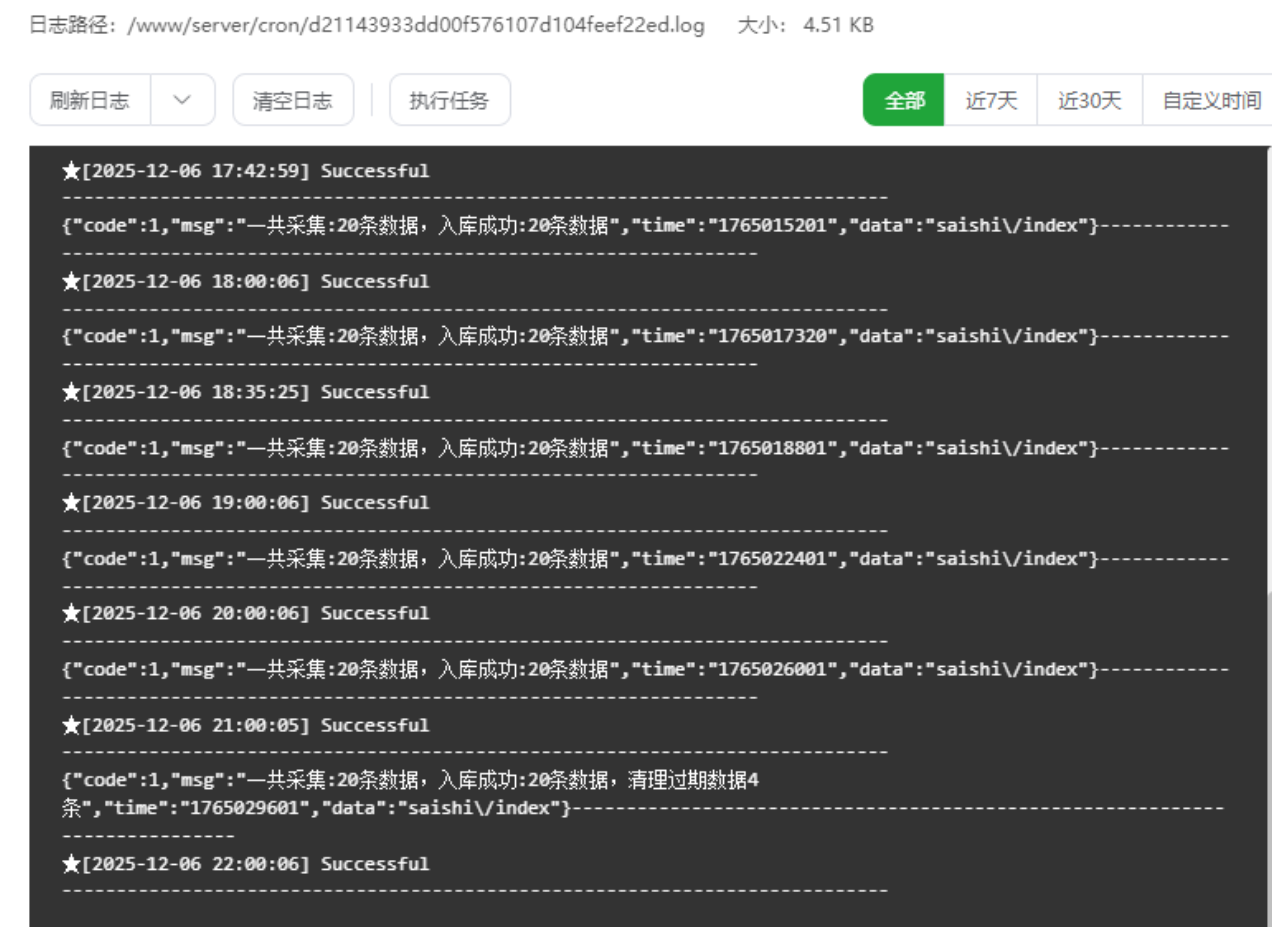Click the star beside the 22:00:06 log entry
This screenshot has width=1272, height=927.
tap(71, 864)
